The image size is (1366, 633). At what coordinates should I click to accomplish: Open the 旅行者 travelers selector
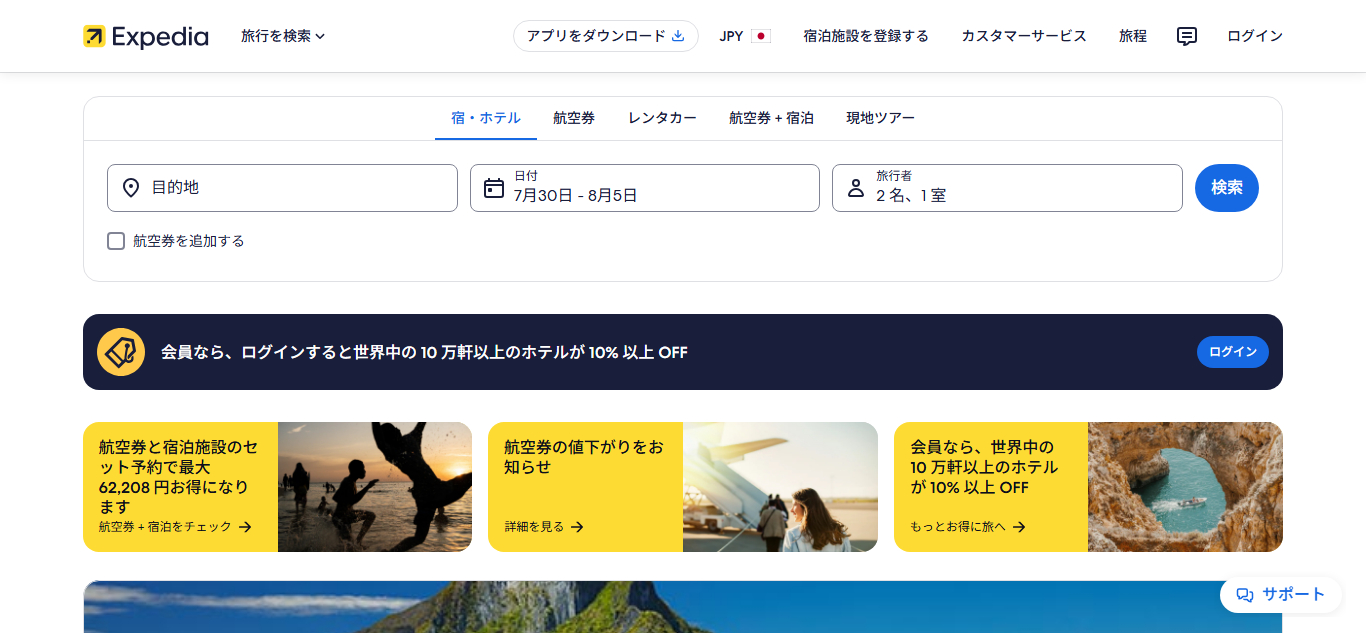coord(1007,188)
